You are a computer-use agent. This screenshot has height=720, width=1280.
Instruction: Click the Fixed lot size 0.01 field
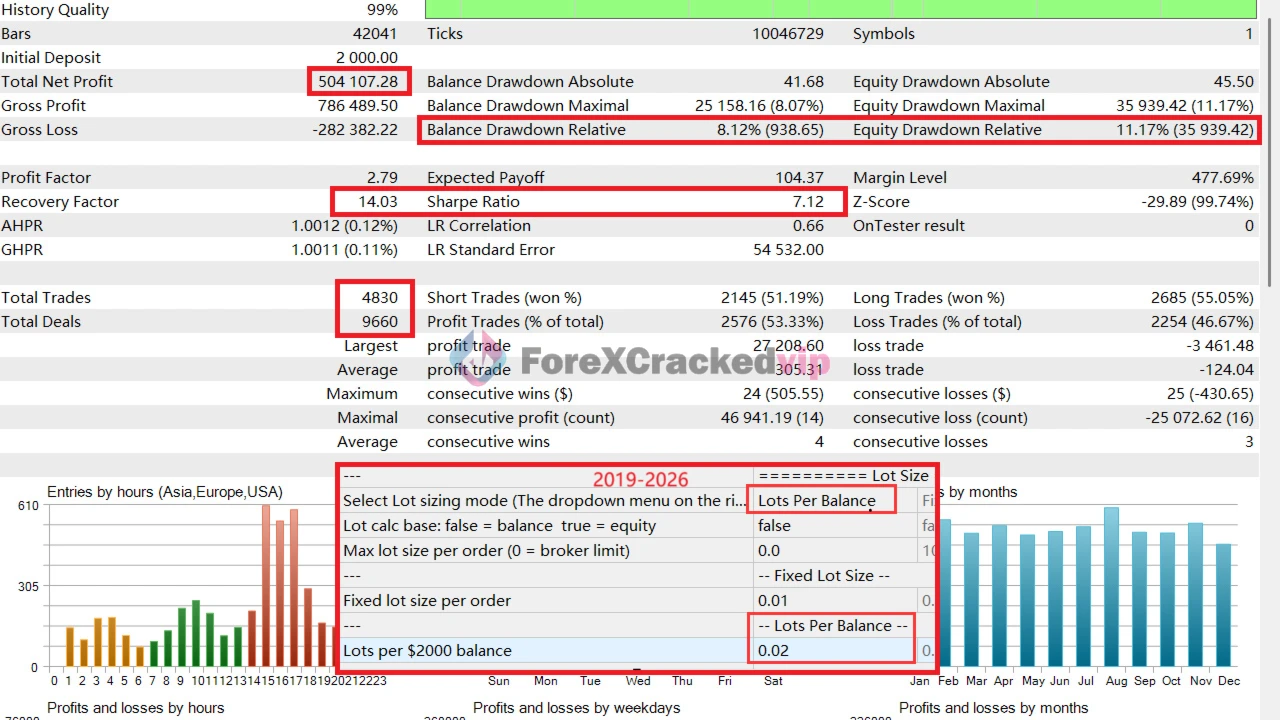pyautogui.click(x=773, y=601)
